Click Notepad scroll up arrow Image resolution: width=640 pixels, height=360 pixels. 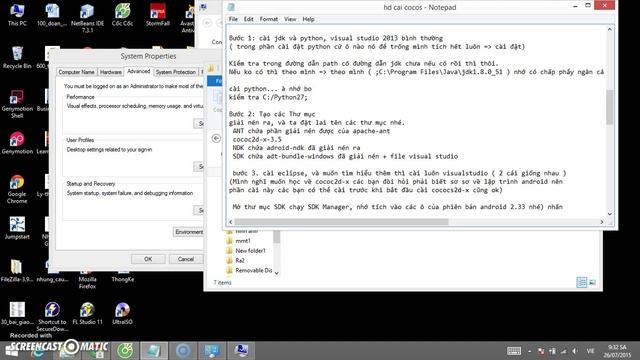(x=610, y=29)
